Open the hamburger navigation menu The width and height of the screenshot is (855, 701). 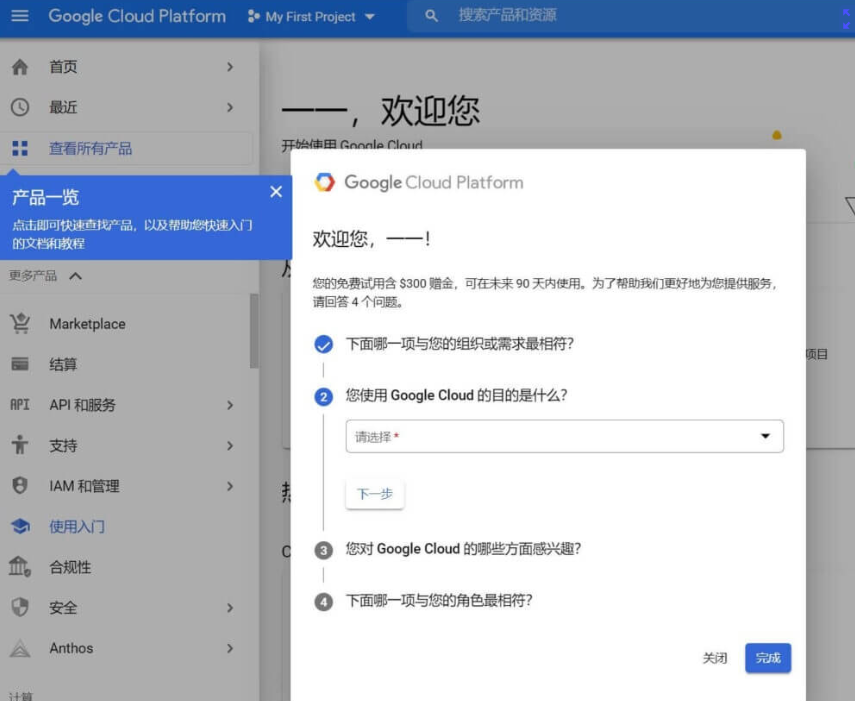click(x=20, y=16)
